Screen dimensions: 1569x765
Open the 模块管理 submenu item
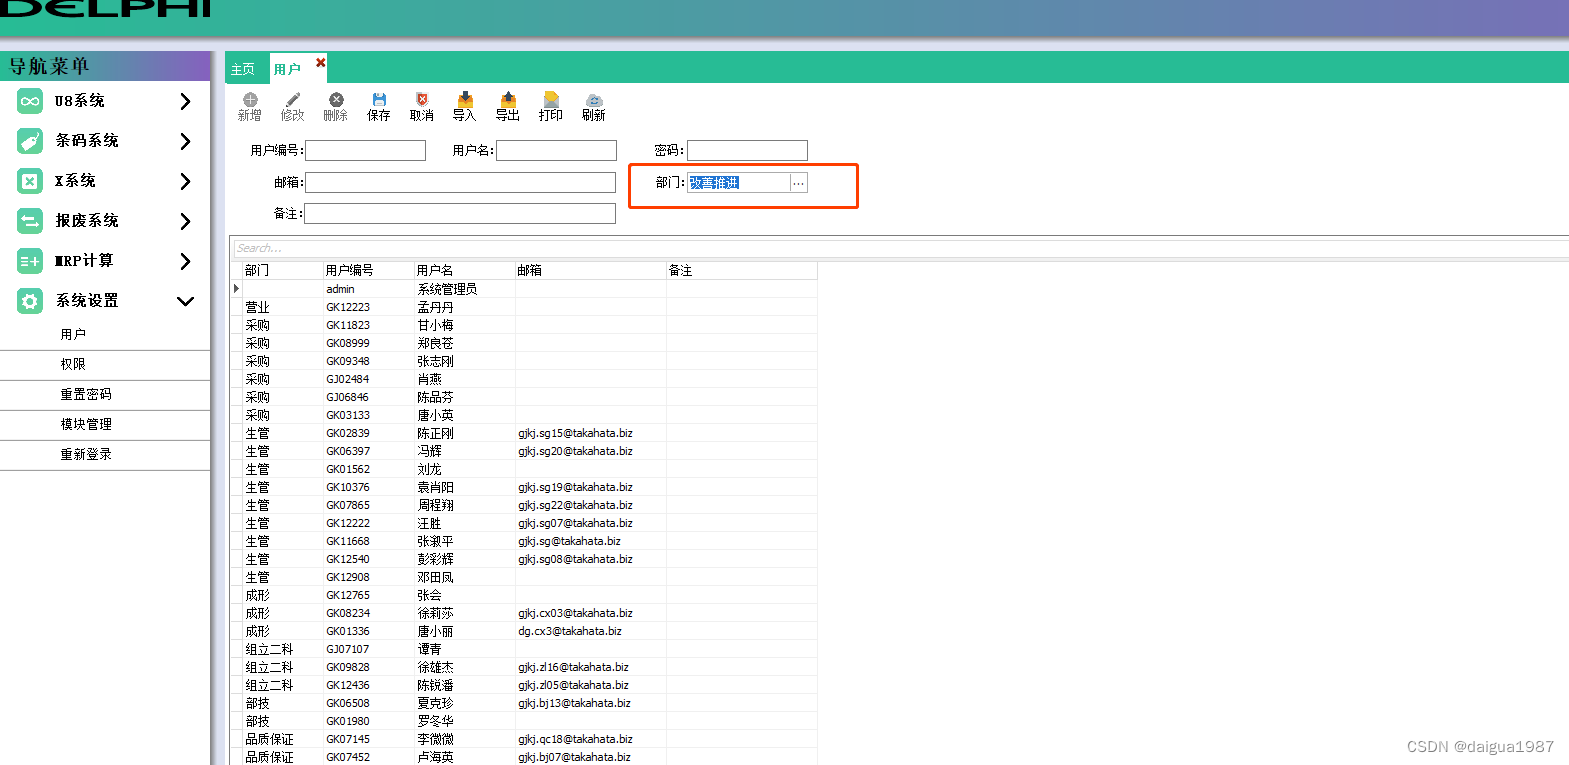pos(86,424)
